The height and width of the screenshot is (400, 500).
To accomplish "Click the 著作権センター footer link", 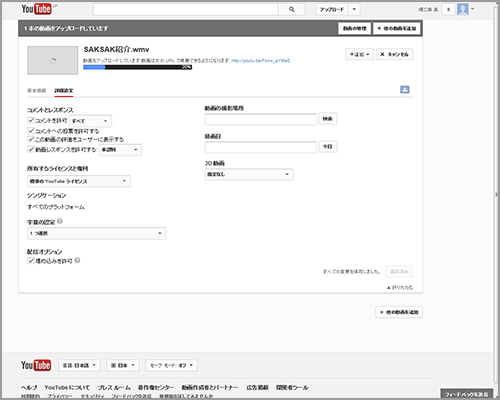I will (156, 387).
